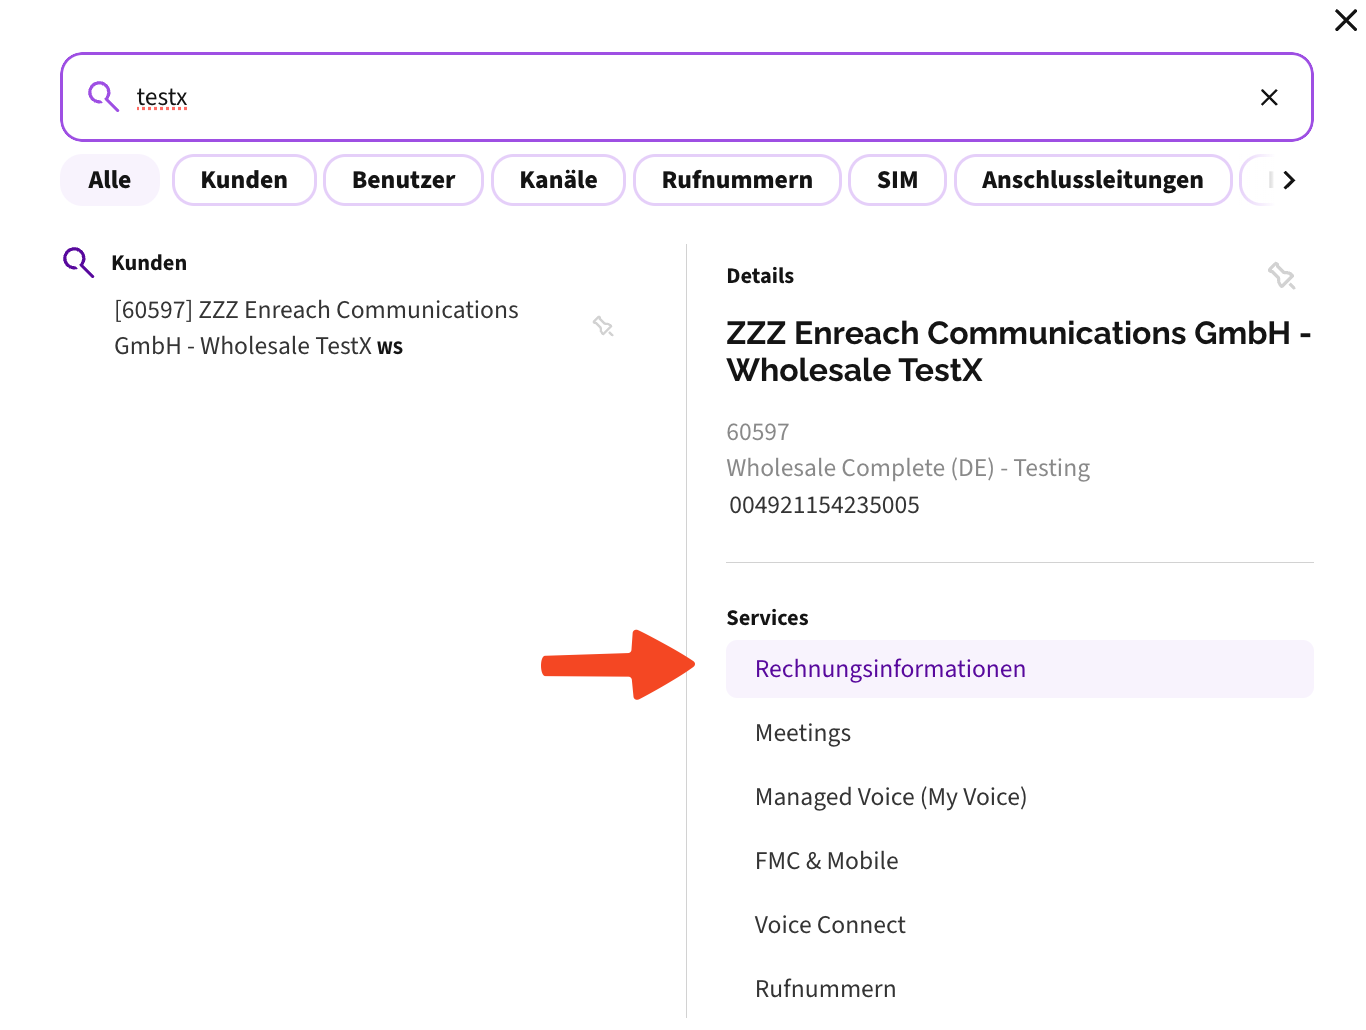Image resolution: width=1366 pixels, height=1030 pixels.
Task: Click the search icon beside the Kunden heading
Action: pos(78,262)
